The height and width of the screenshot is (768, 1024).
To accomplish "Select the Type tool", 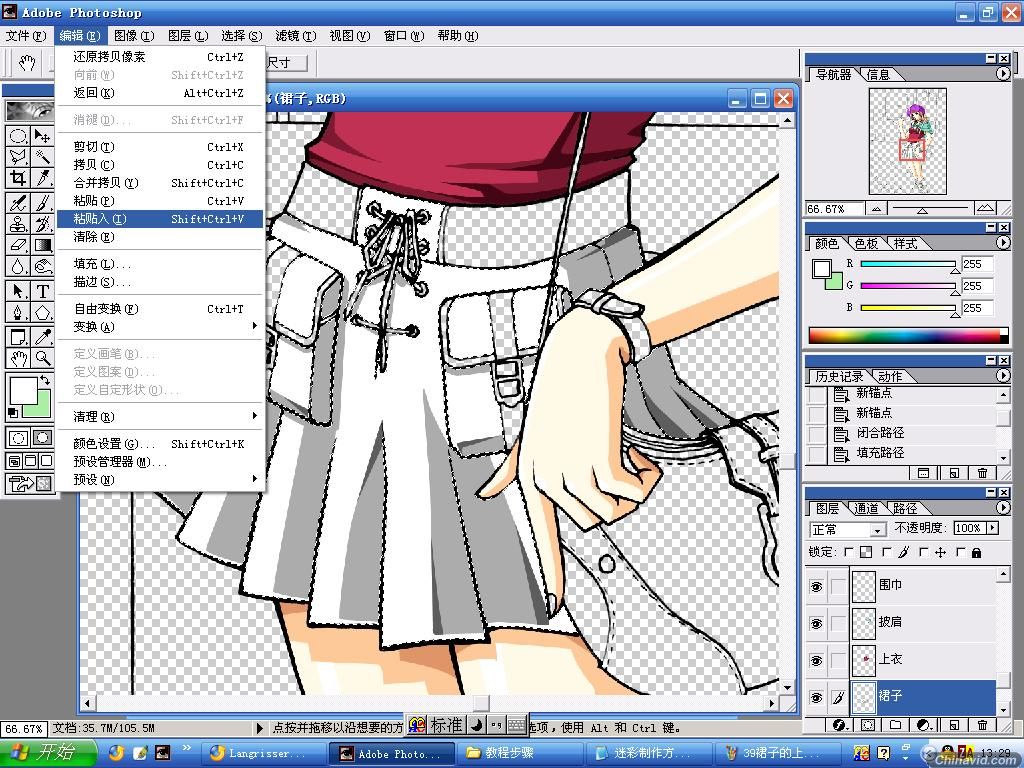I will (x=42, y=291).
